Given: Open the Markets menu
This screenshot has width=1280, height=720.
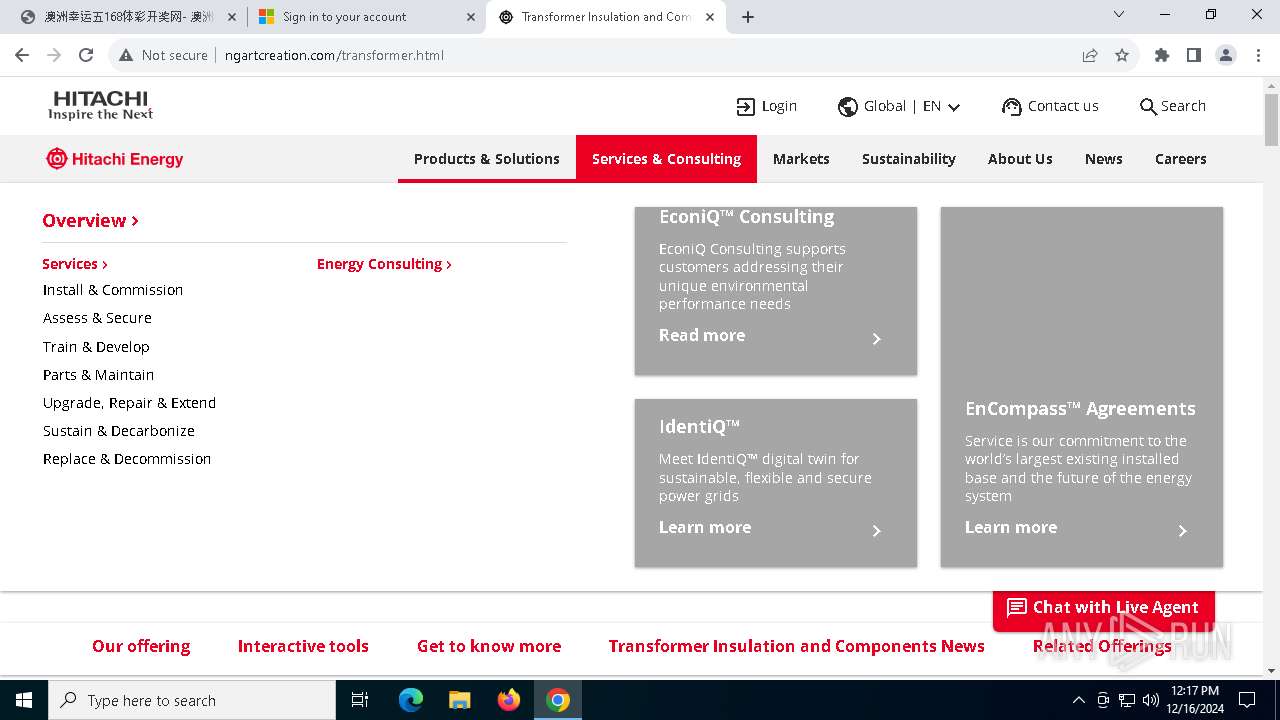Looking at the screenshot, I should pyautogui.click(x=801, y=159).
